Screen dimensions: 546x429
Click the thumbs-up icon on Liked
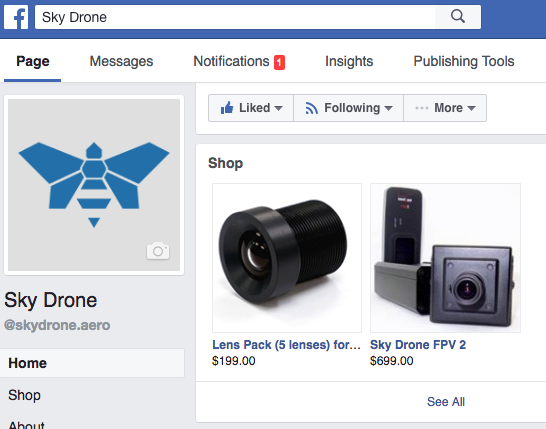point(227,108)
